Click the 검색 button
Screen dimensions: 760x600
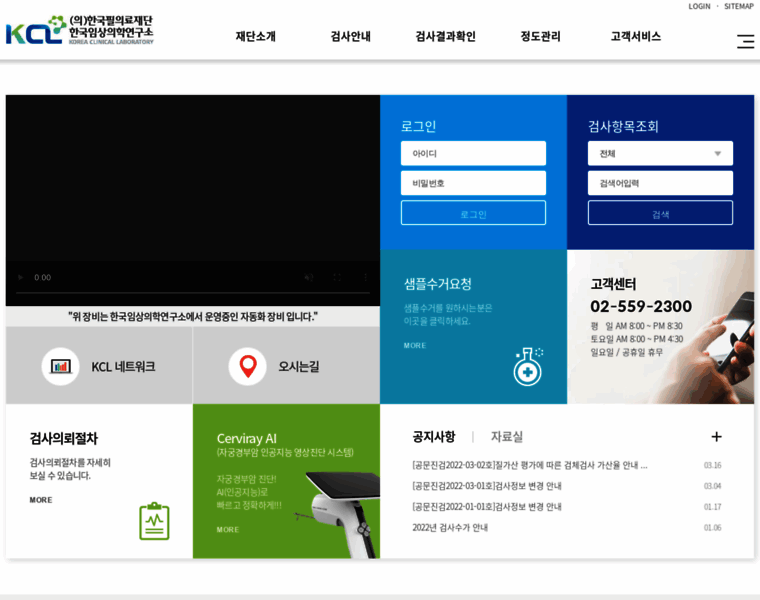click(660, 213)
